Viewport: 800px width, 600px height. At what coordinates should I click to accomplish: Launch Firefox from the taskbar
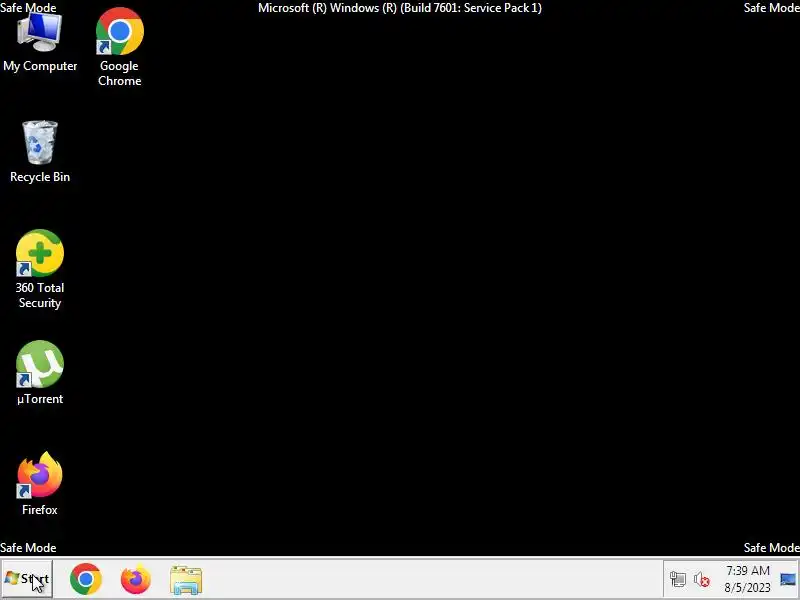click(136, 579)
